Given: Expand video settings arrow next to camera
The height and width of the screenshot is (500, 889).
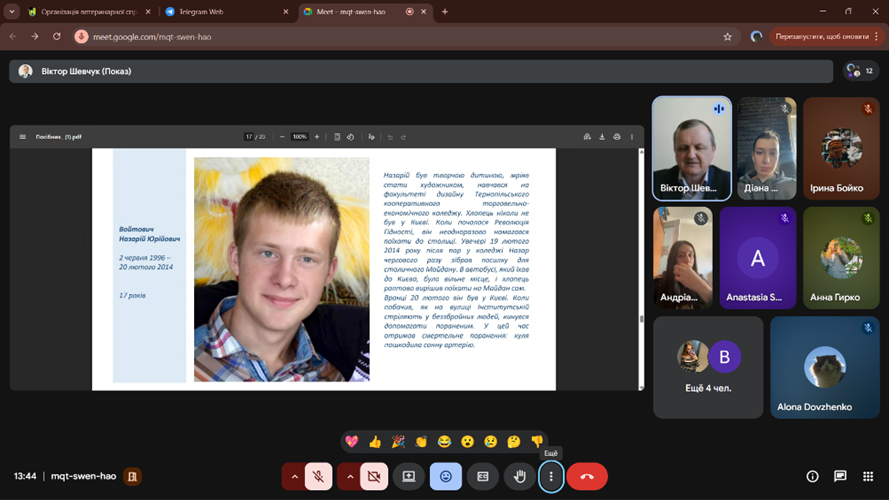Looking at the screenshot, I should point(349,477).
